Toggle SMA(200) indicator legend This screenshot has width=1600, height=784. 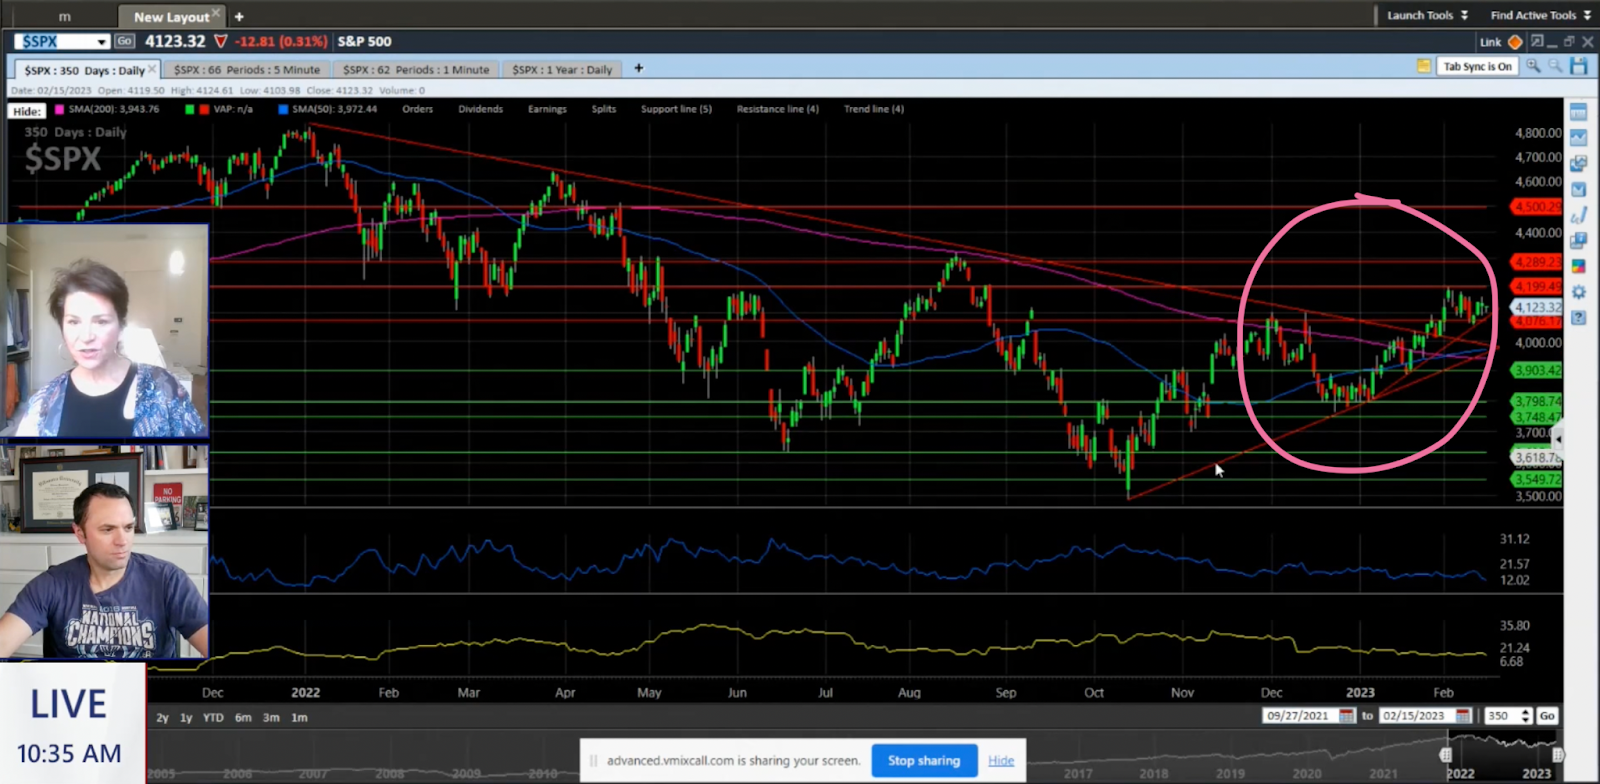107,109
